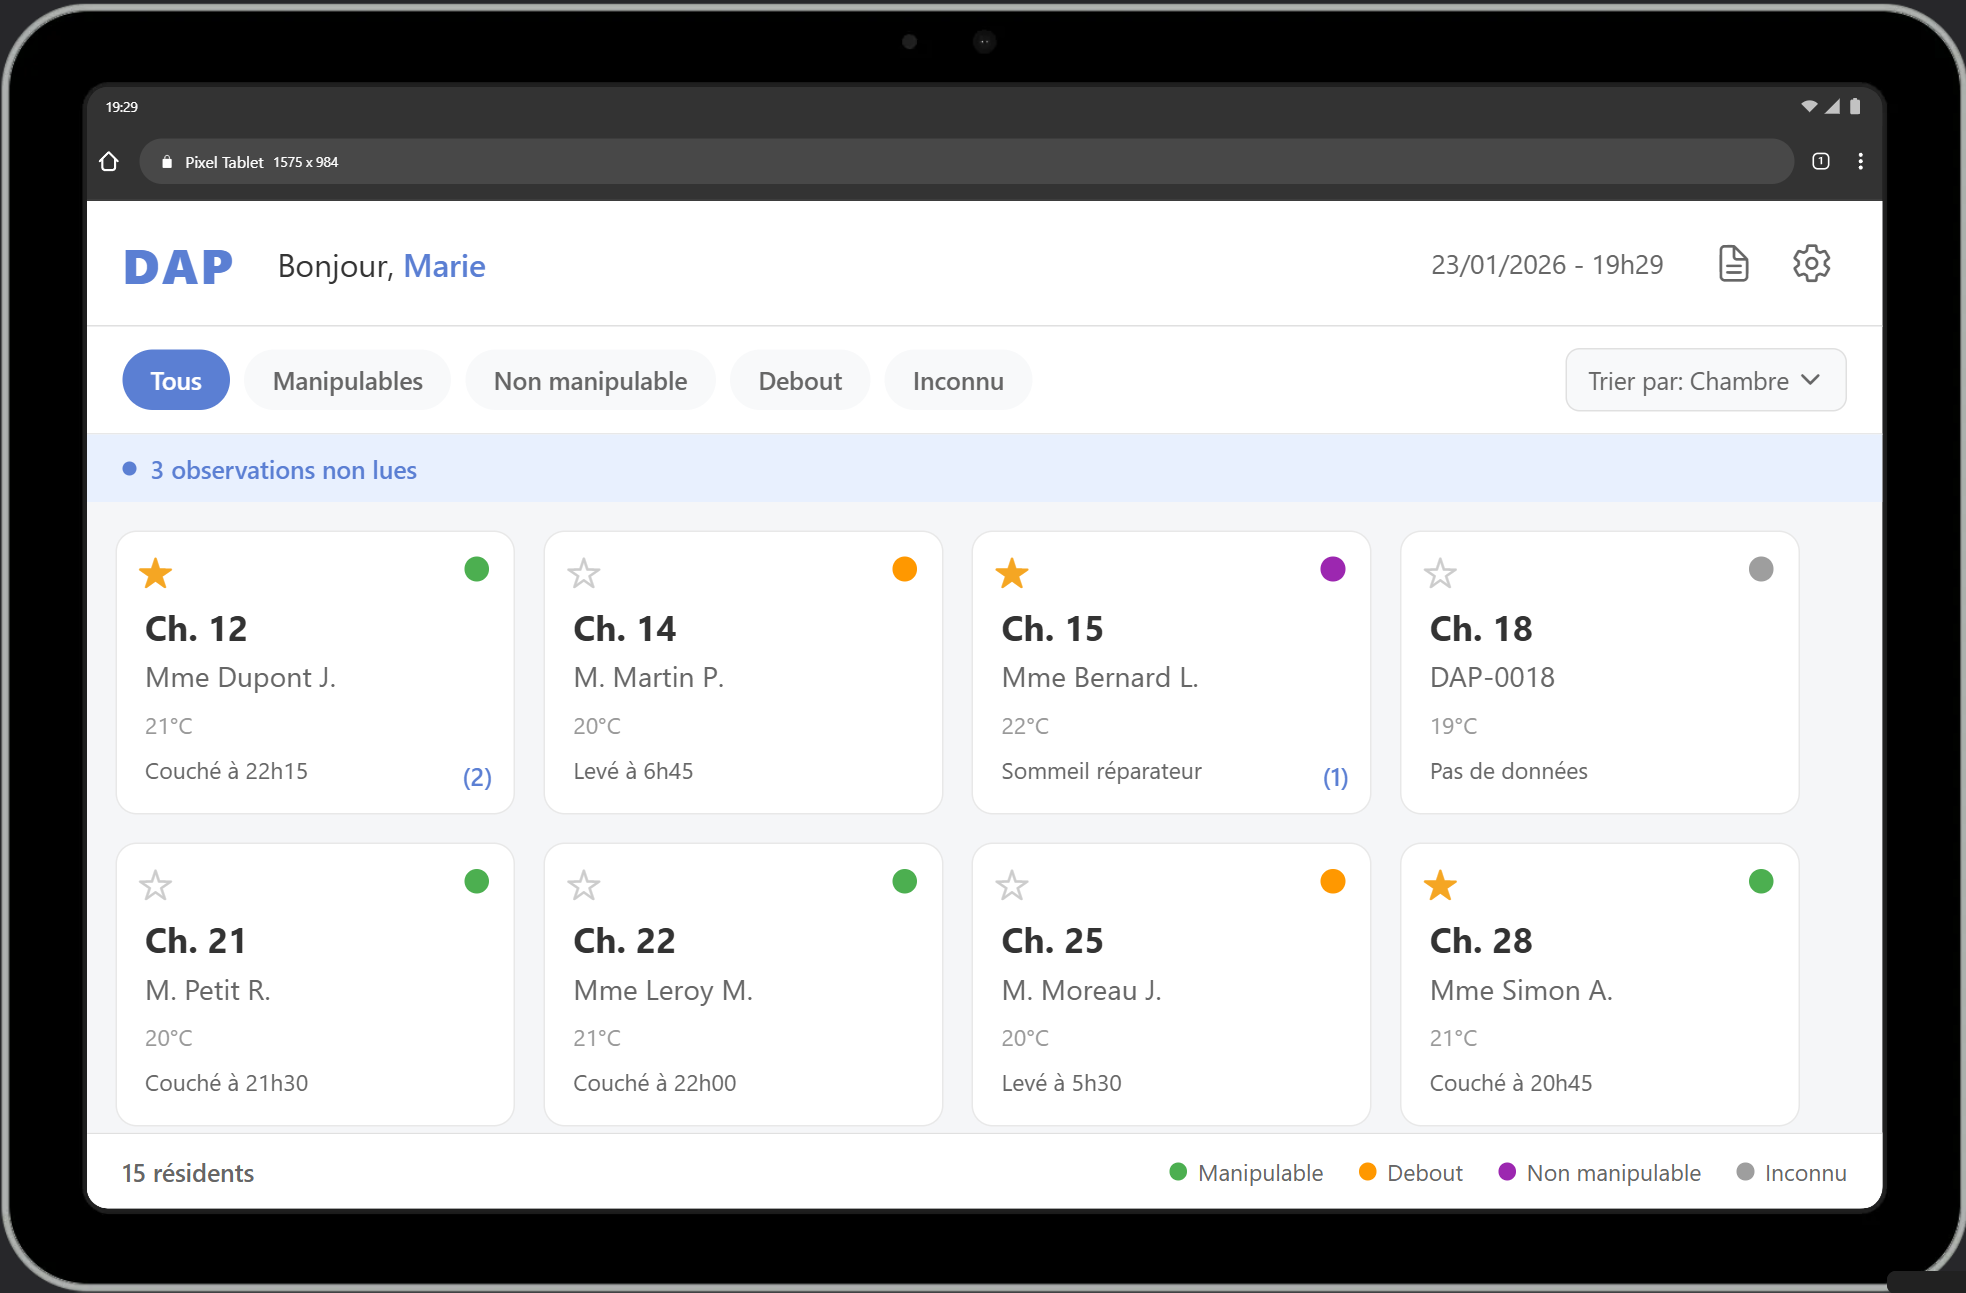Open the browser three-dot menu

[1860, 162]
